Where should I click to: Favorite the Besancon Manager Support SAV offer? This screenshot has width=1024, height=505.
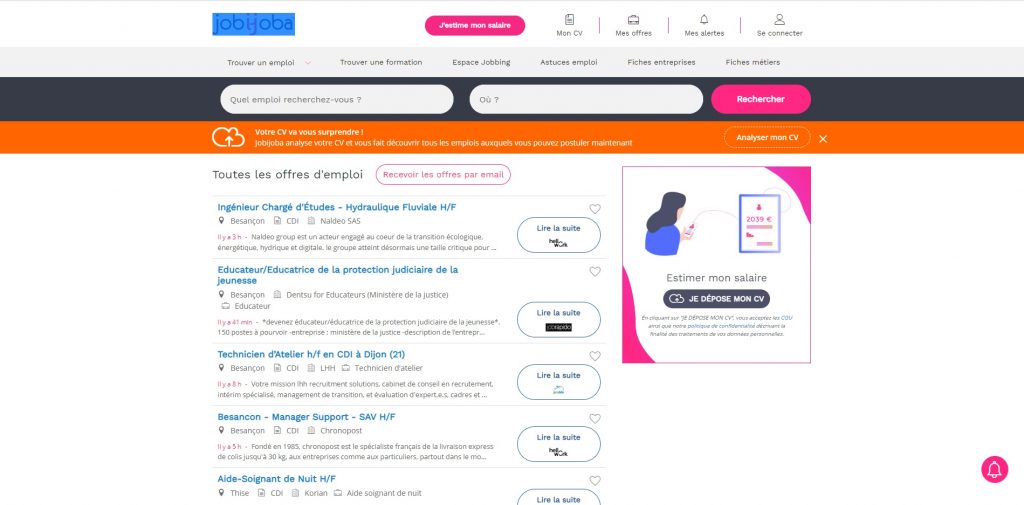[595, 419]
